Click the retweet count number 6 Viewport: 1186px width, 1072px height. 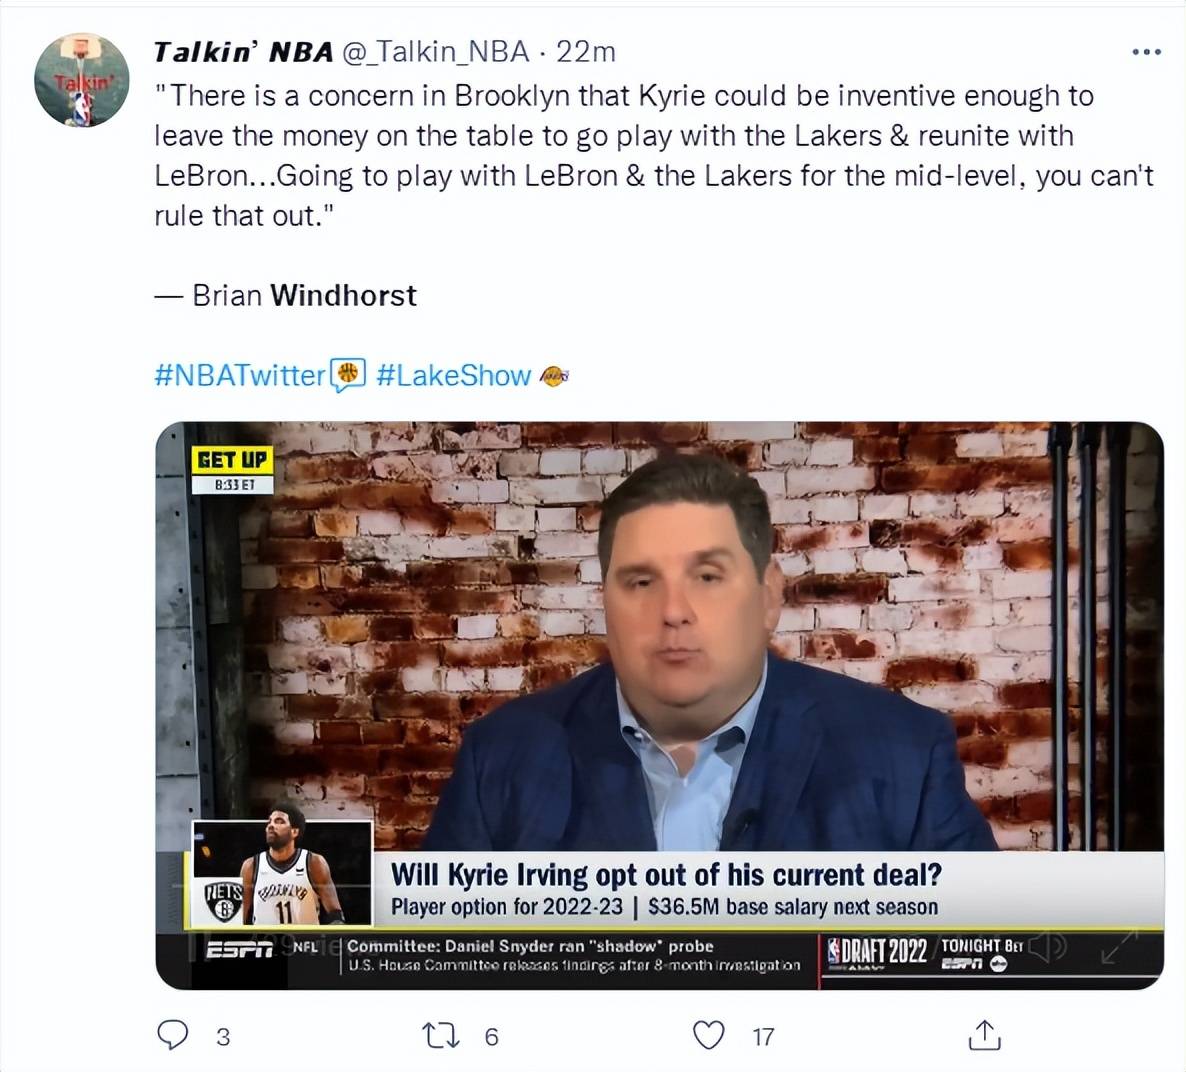492,1036
